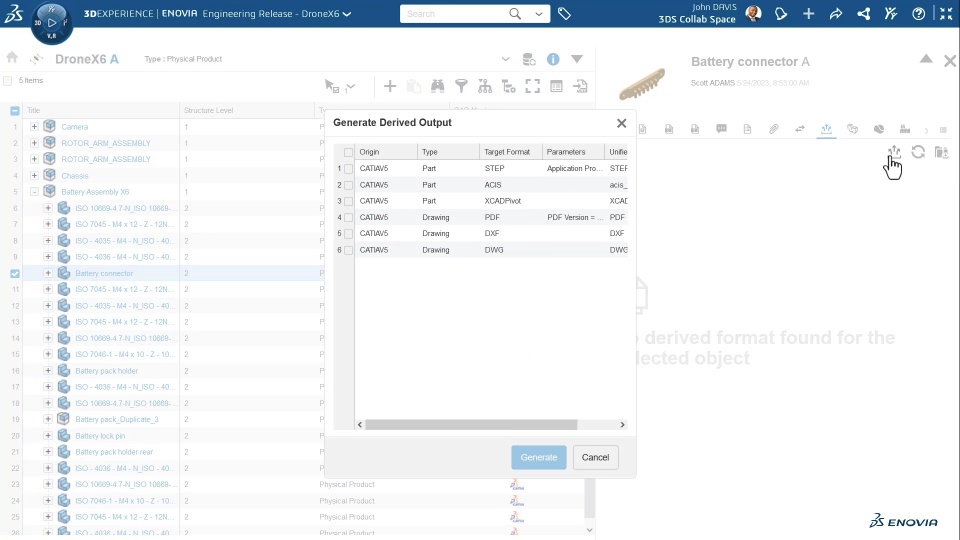Click the information icon in DroneX6 header
Image resolution: width=960 pixels, height=540 pixels.
tap(553, 59)
